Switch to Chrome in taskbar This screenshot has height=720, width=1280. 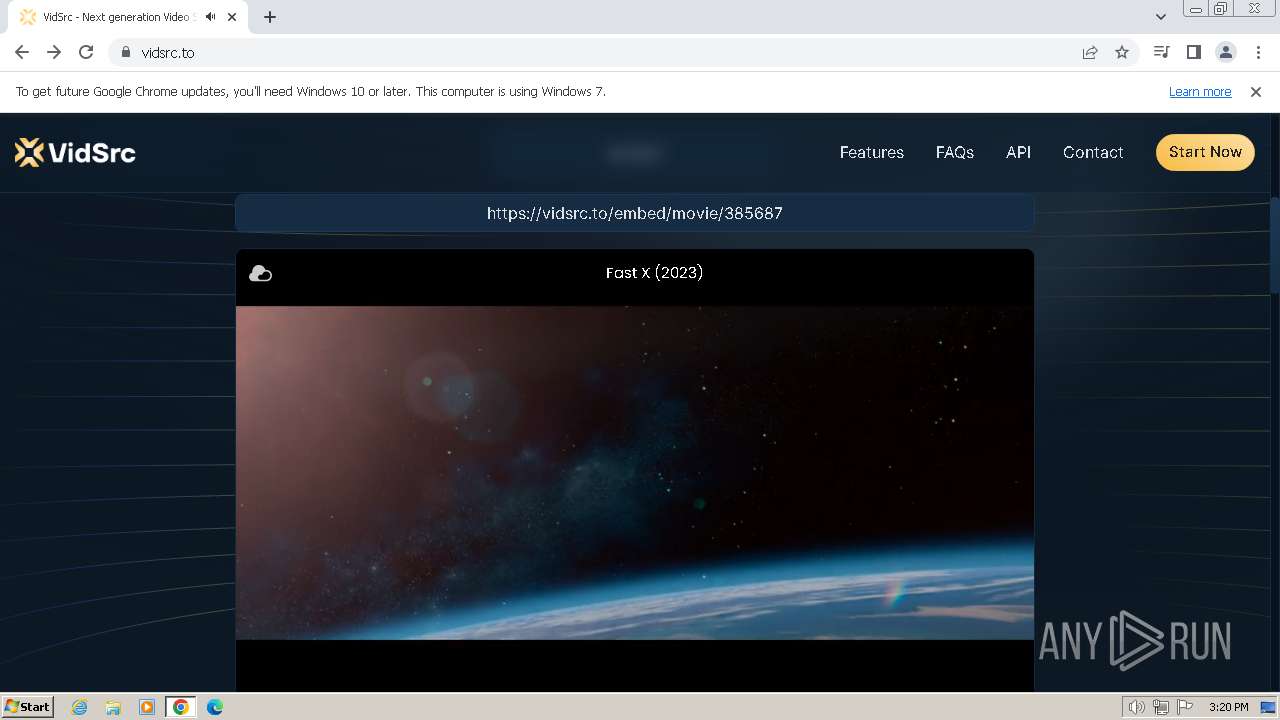pyautogui.click(x=181, y=707)
